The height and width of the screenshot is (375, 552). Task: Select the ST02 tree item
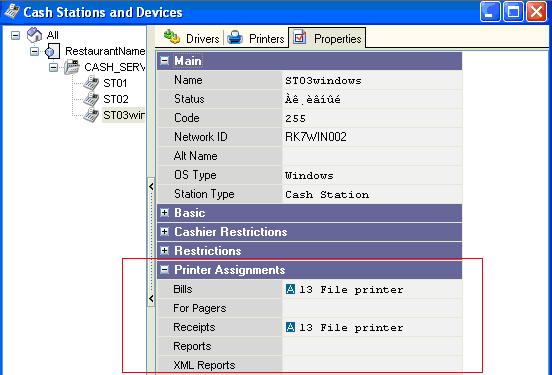click(x=116, y=99)
